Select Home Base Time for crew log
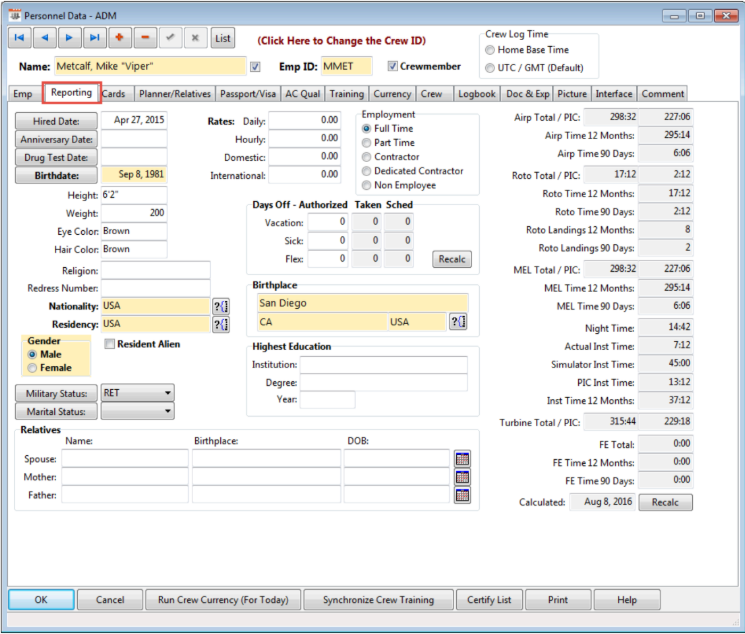 (489, 50)
